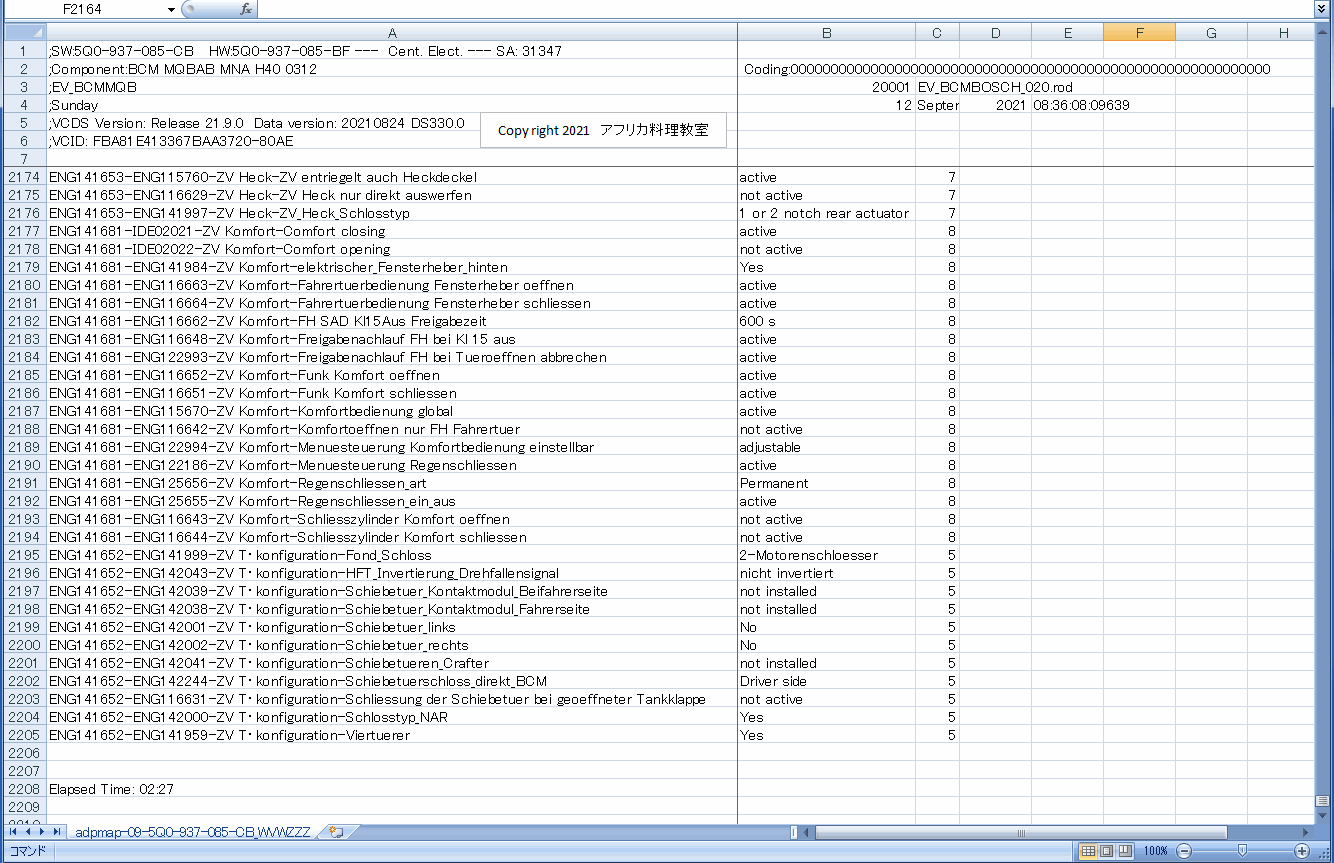Click the Name Box showing F2164
This screenshot has height=863, width=1334.
point(84,9)
